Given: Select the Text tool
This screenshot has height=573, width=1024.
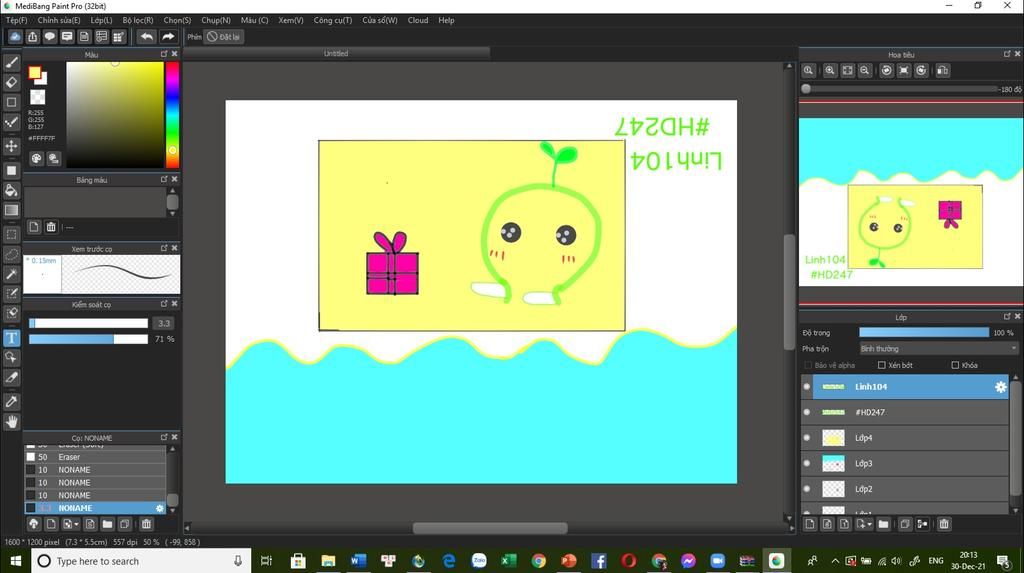Looking at the screenshot, I should pos(11,338).
